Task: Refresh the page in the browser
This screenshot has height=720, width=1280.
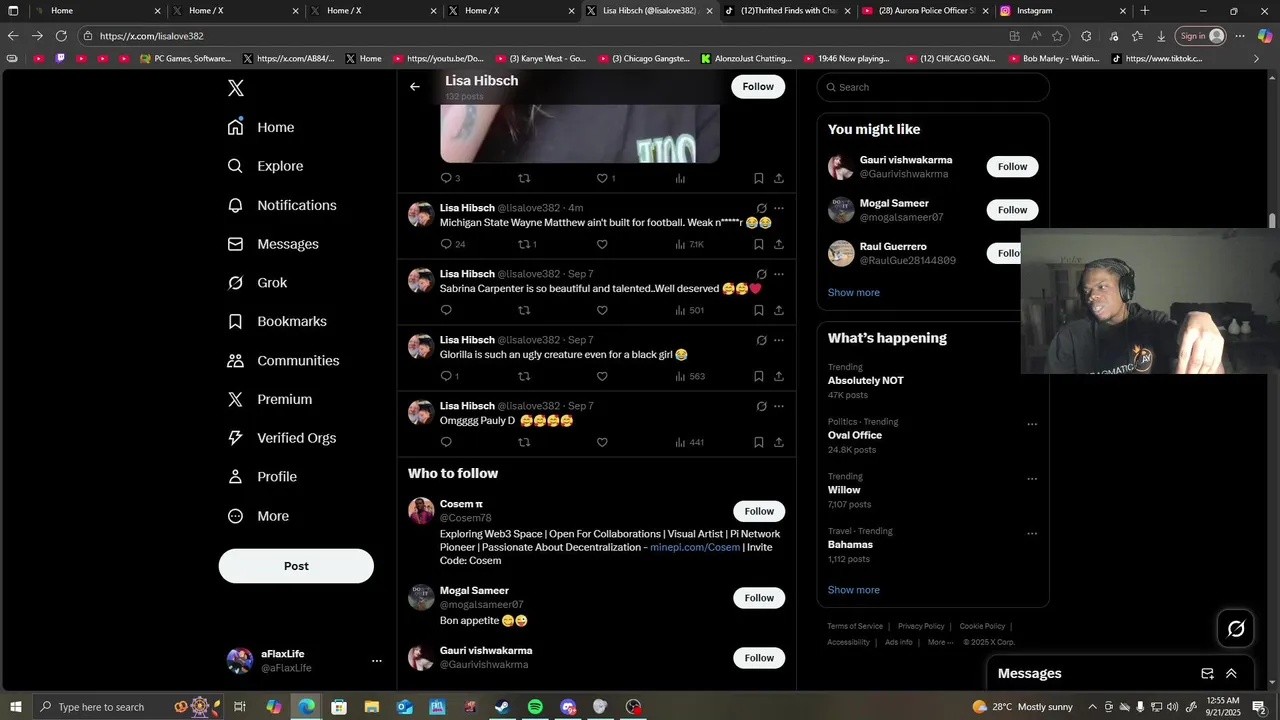Action: click(x=61, y=36)
